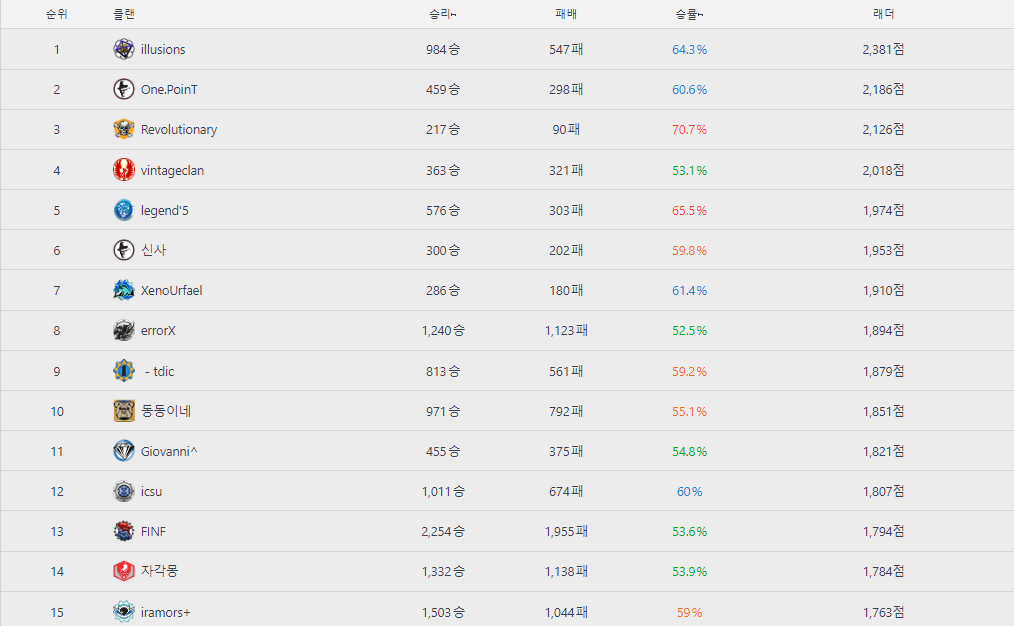Click the 동동이네 bulldog emblem icon
Image resolution: width=1014 pixels, height=626 pixels.
point(124,411)
